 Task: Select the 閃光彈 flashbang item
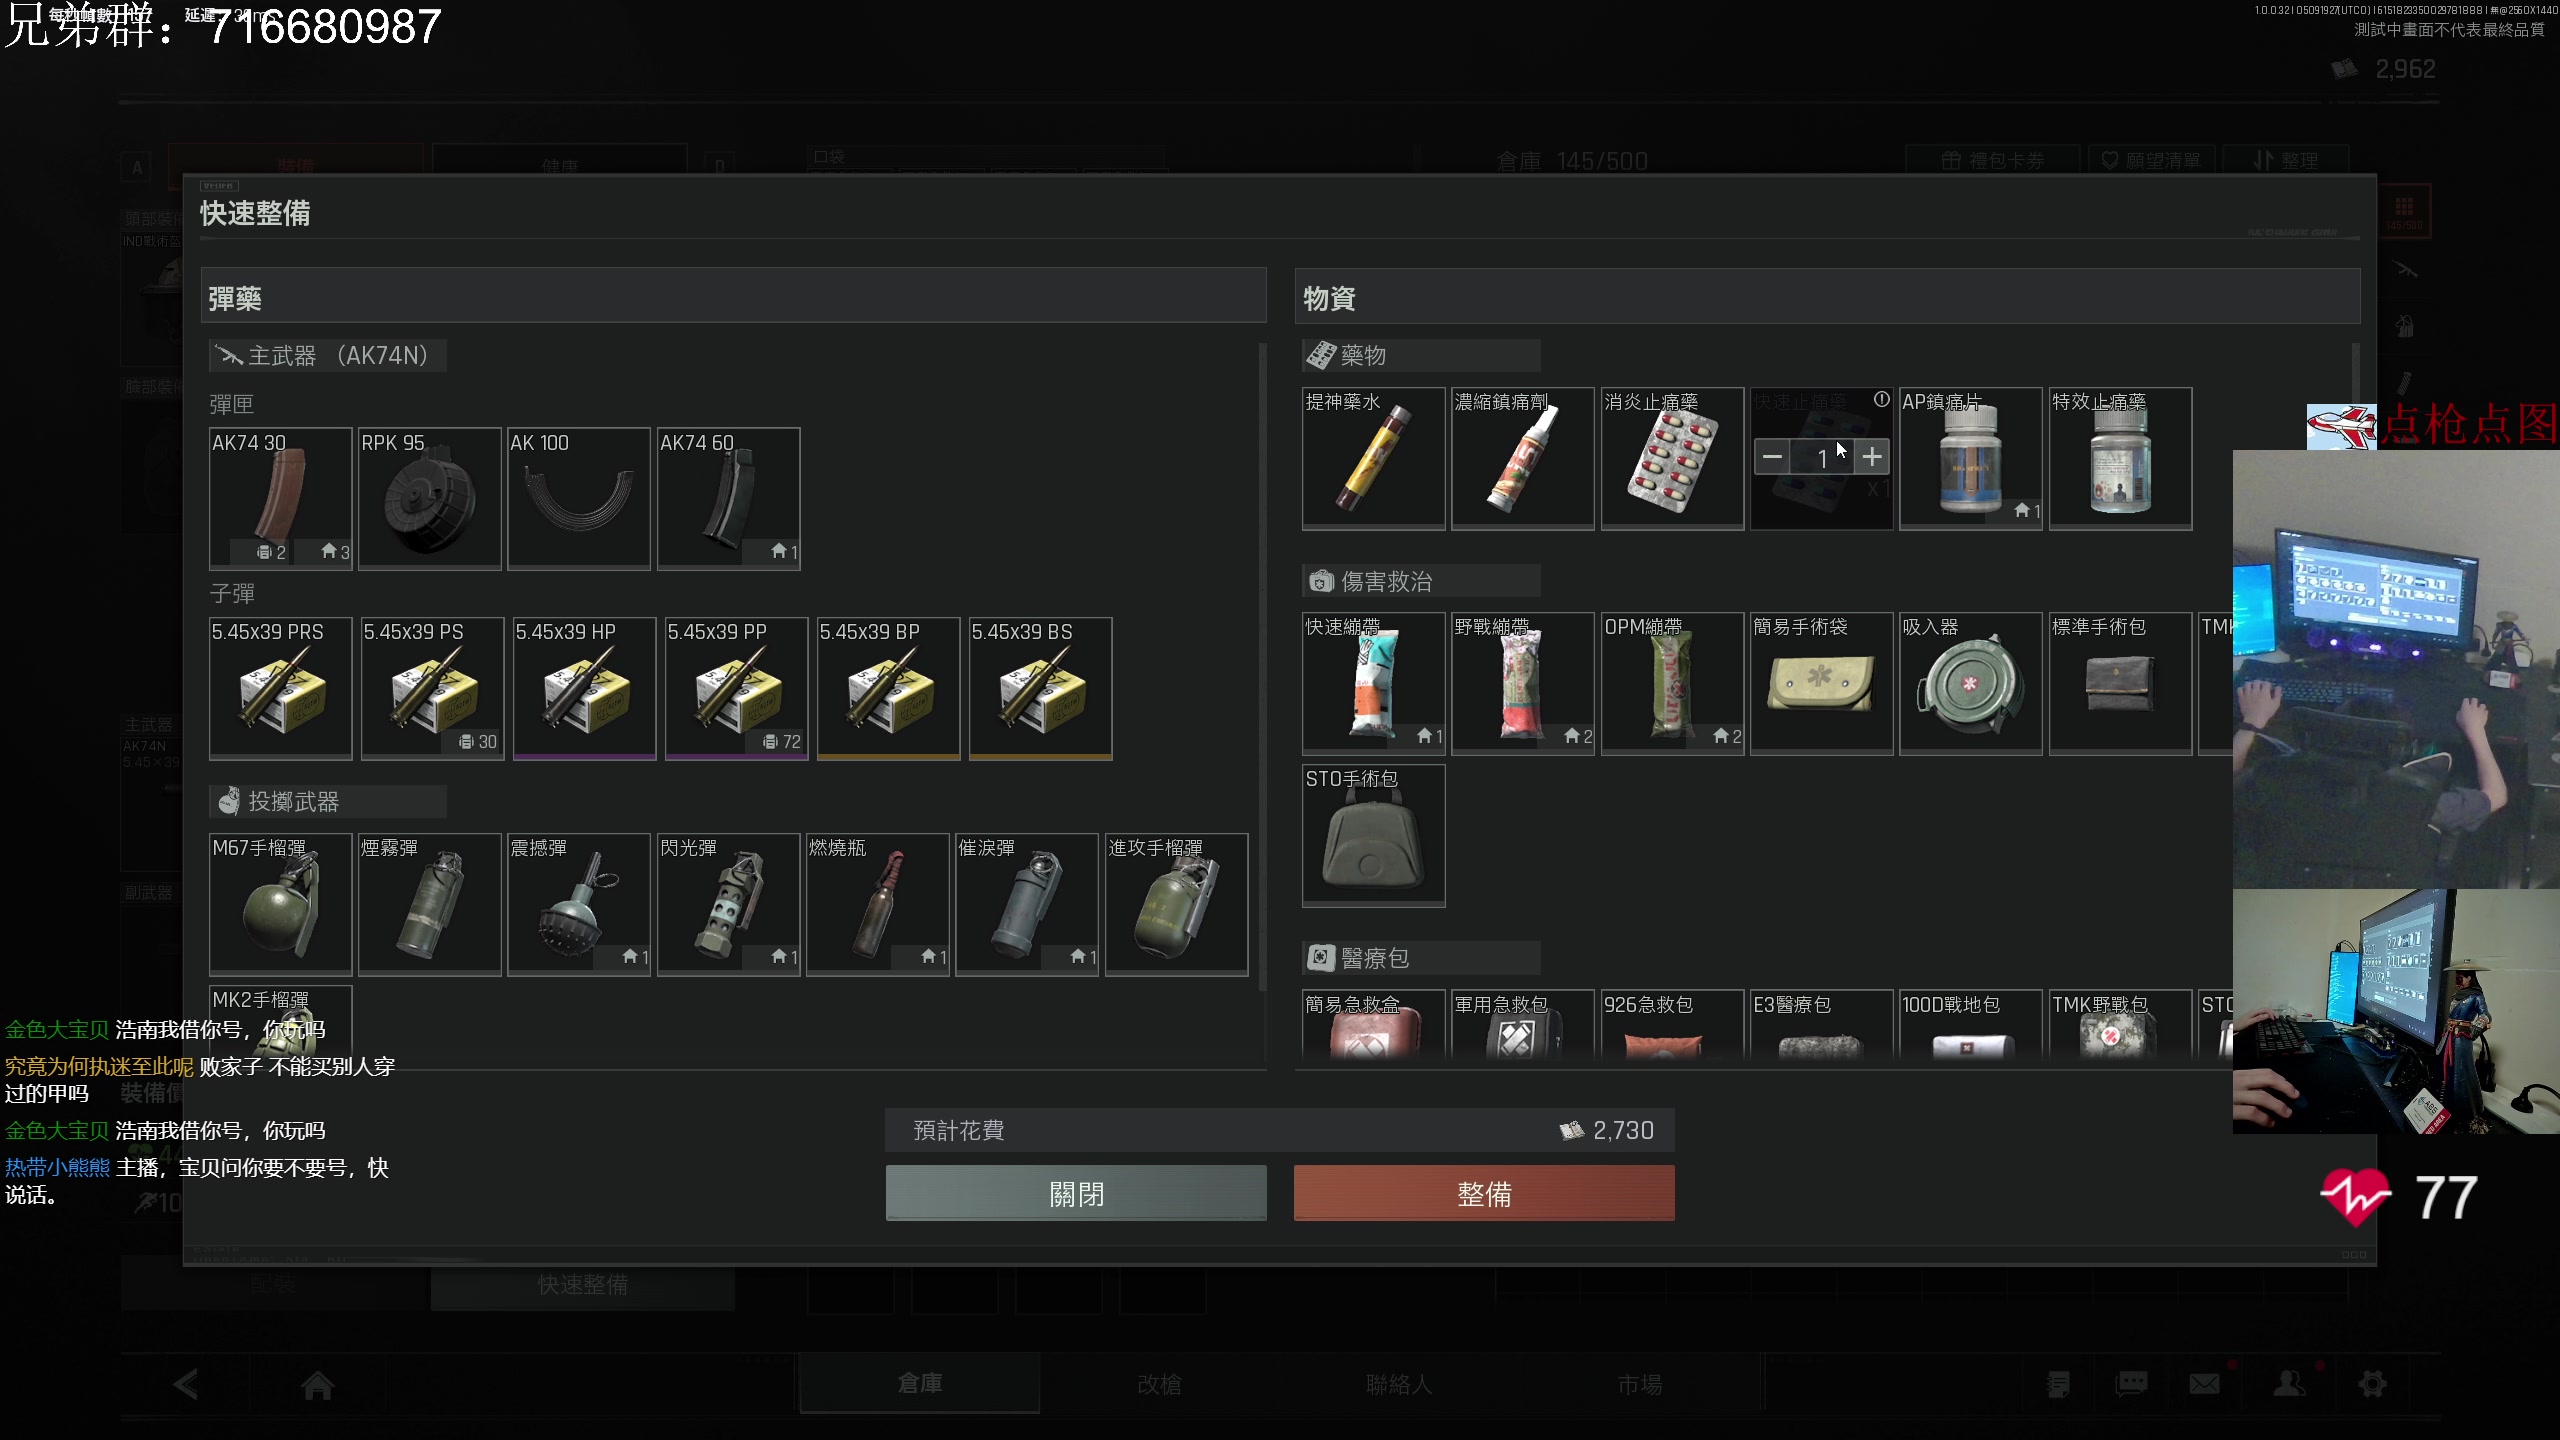tap(728, 903)
